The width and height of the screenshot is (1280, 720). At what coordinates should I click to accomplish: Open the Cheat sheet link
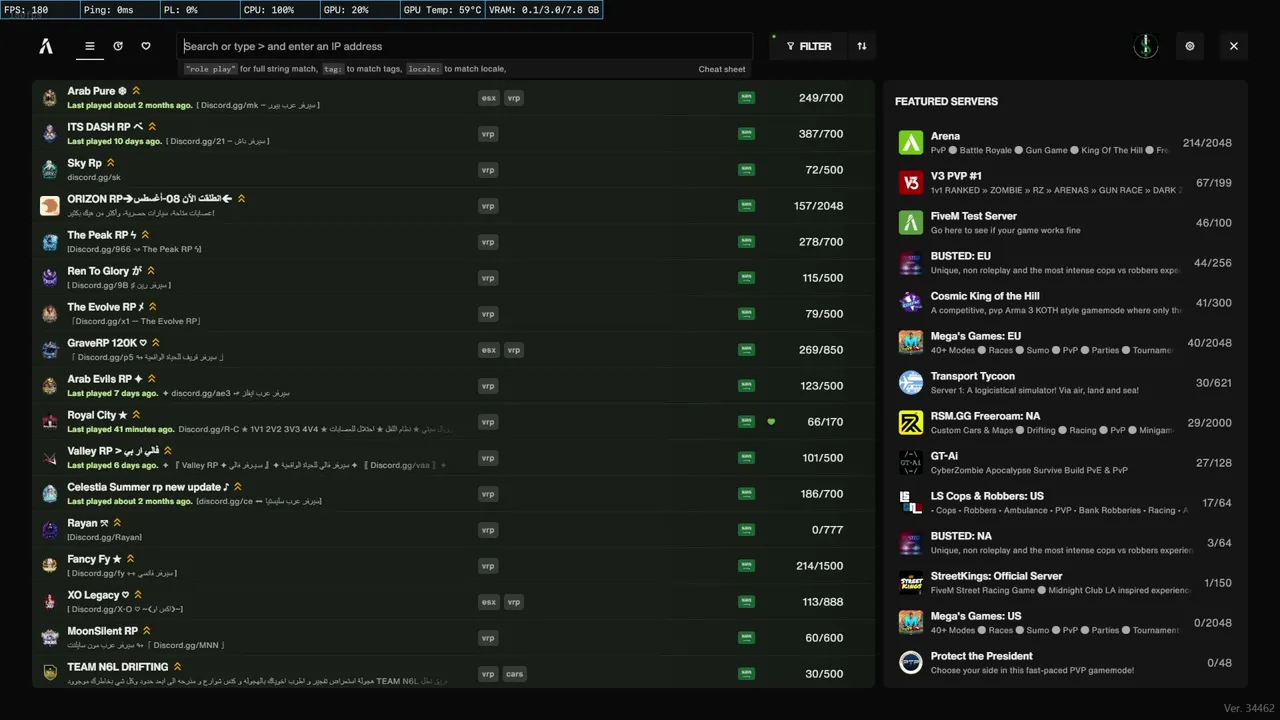[722, 69]
